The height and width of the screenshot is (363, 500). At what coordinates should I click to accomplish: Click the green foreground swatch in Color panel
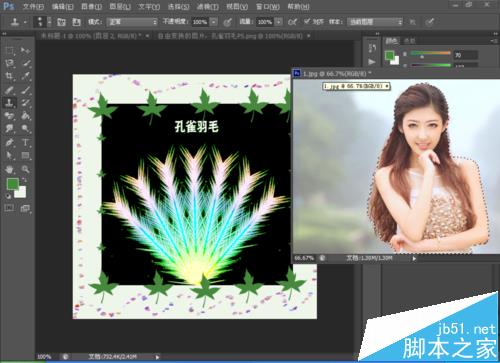point(389,55)
